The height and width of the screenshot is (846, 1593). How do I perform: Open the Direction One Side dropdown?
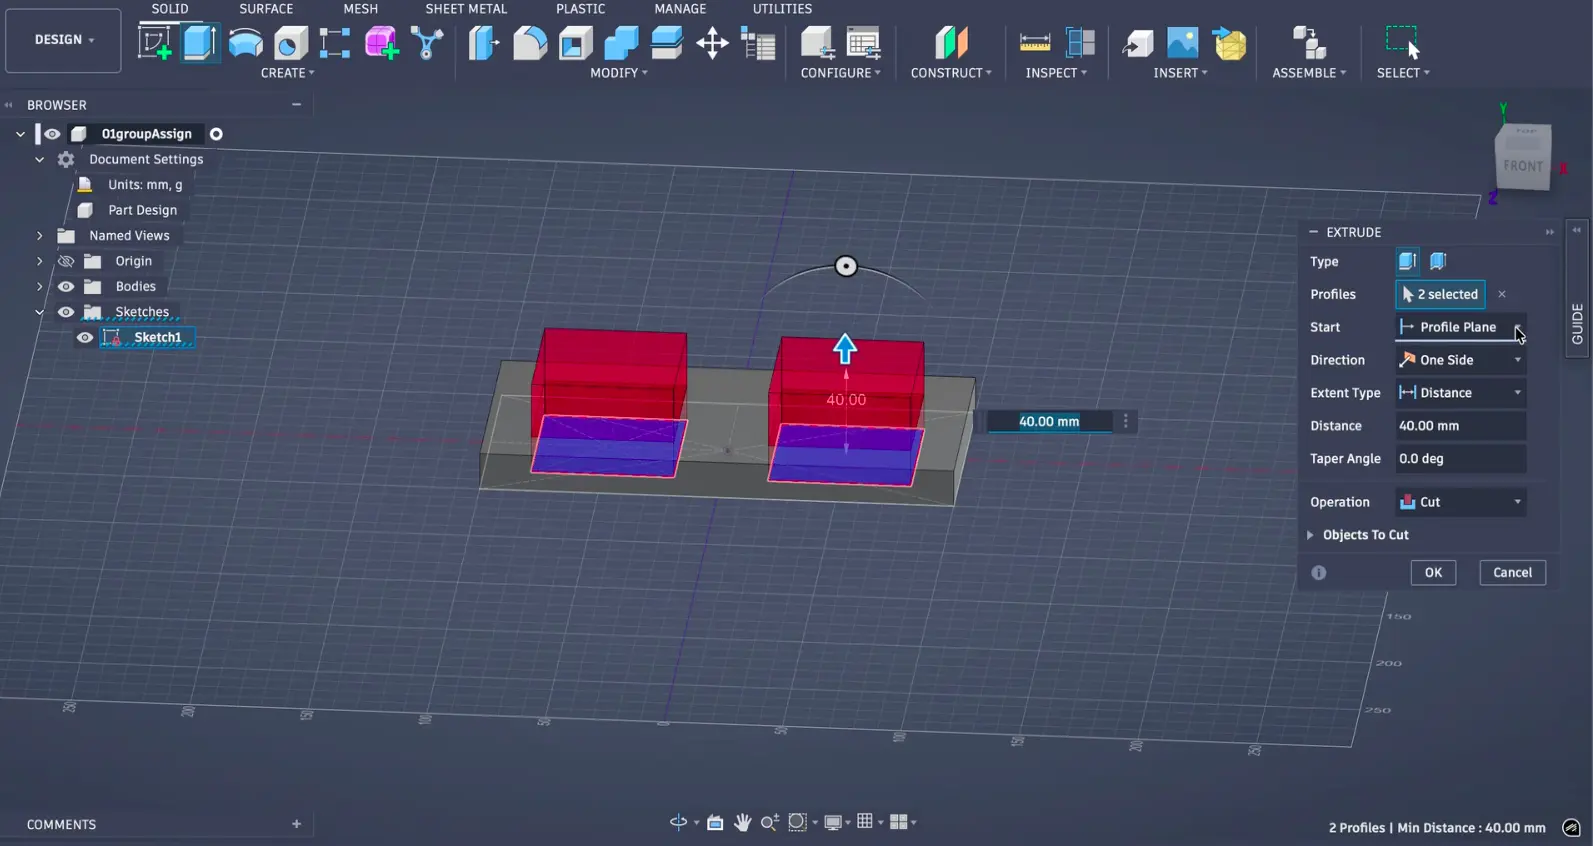(x=1460, y=360)
